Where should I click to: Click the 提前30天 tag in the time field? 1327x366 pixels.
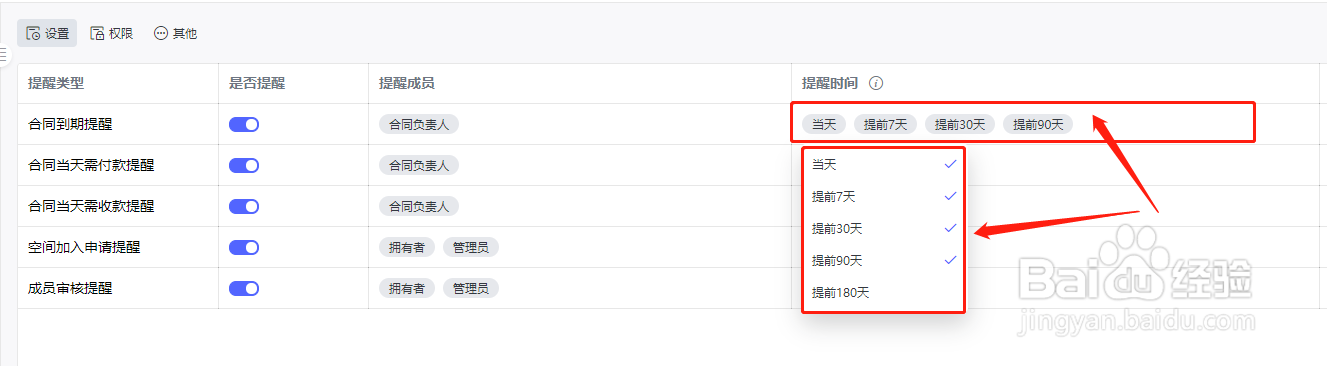(x=960, y=124)
